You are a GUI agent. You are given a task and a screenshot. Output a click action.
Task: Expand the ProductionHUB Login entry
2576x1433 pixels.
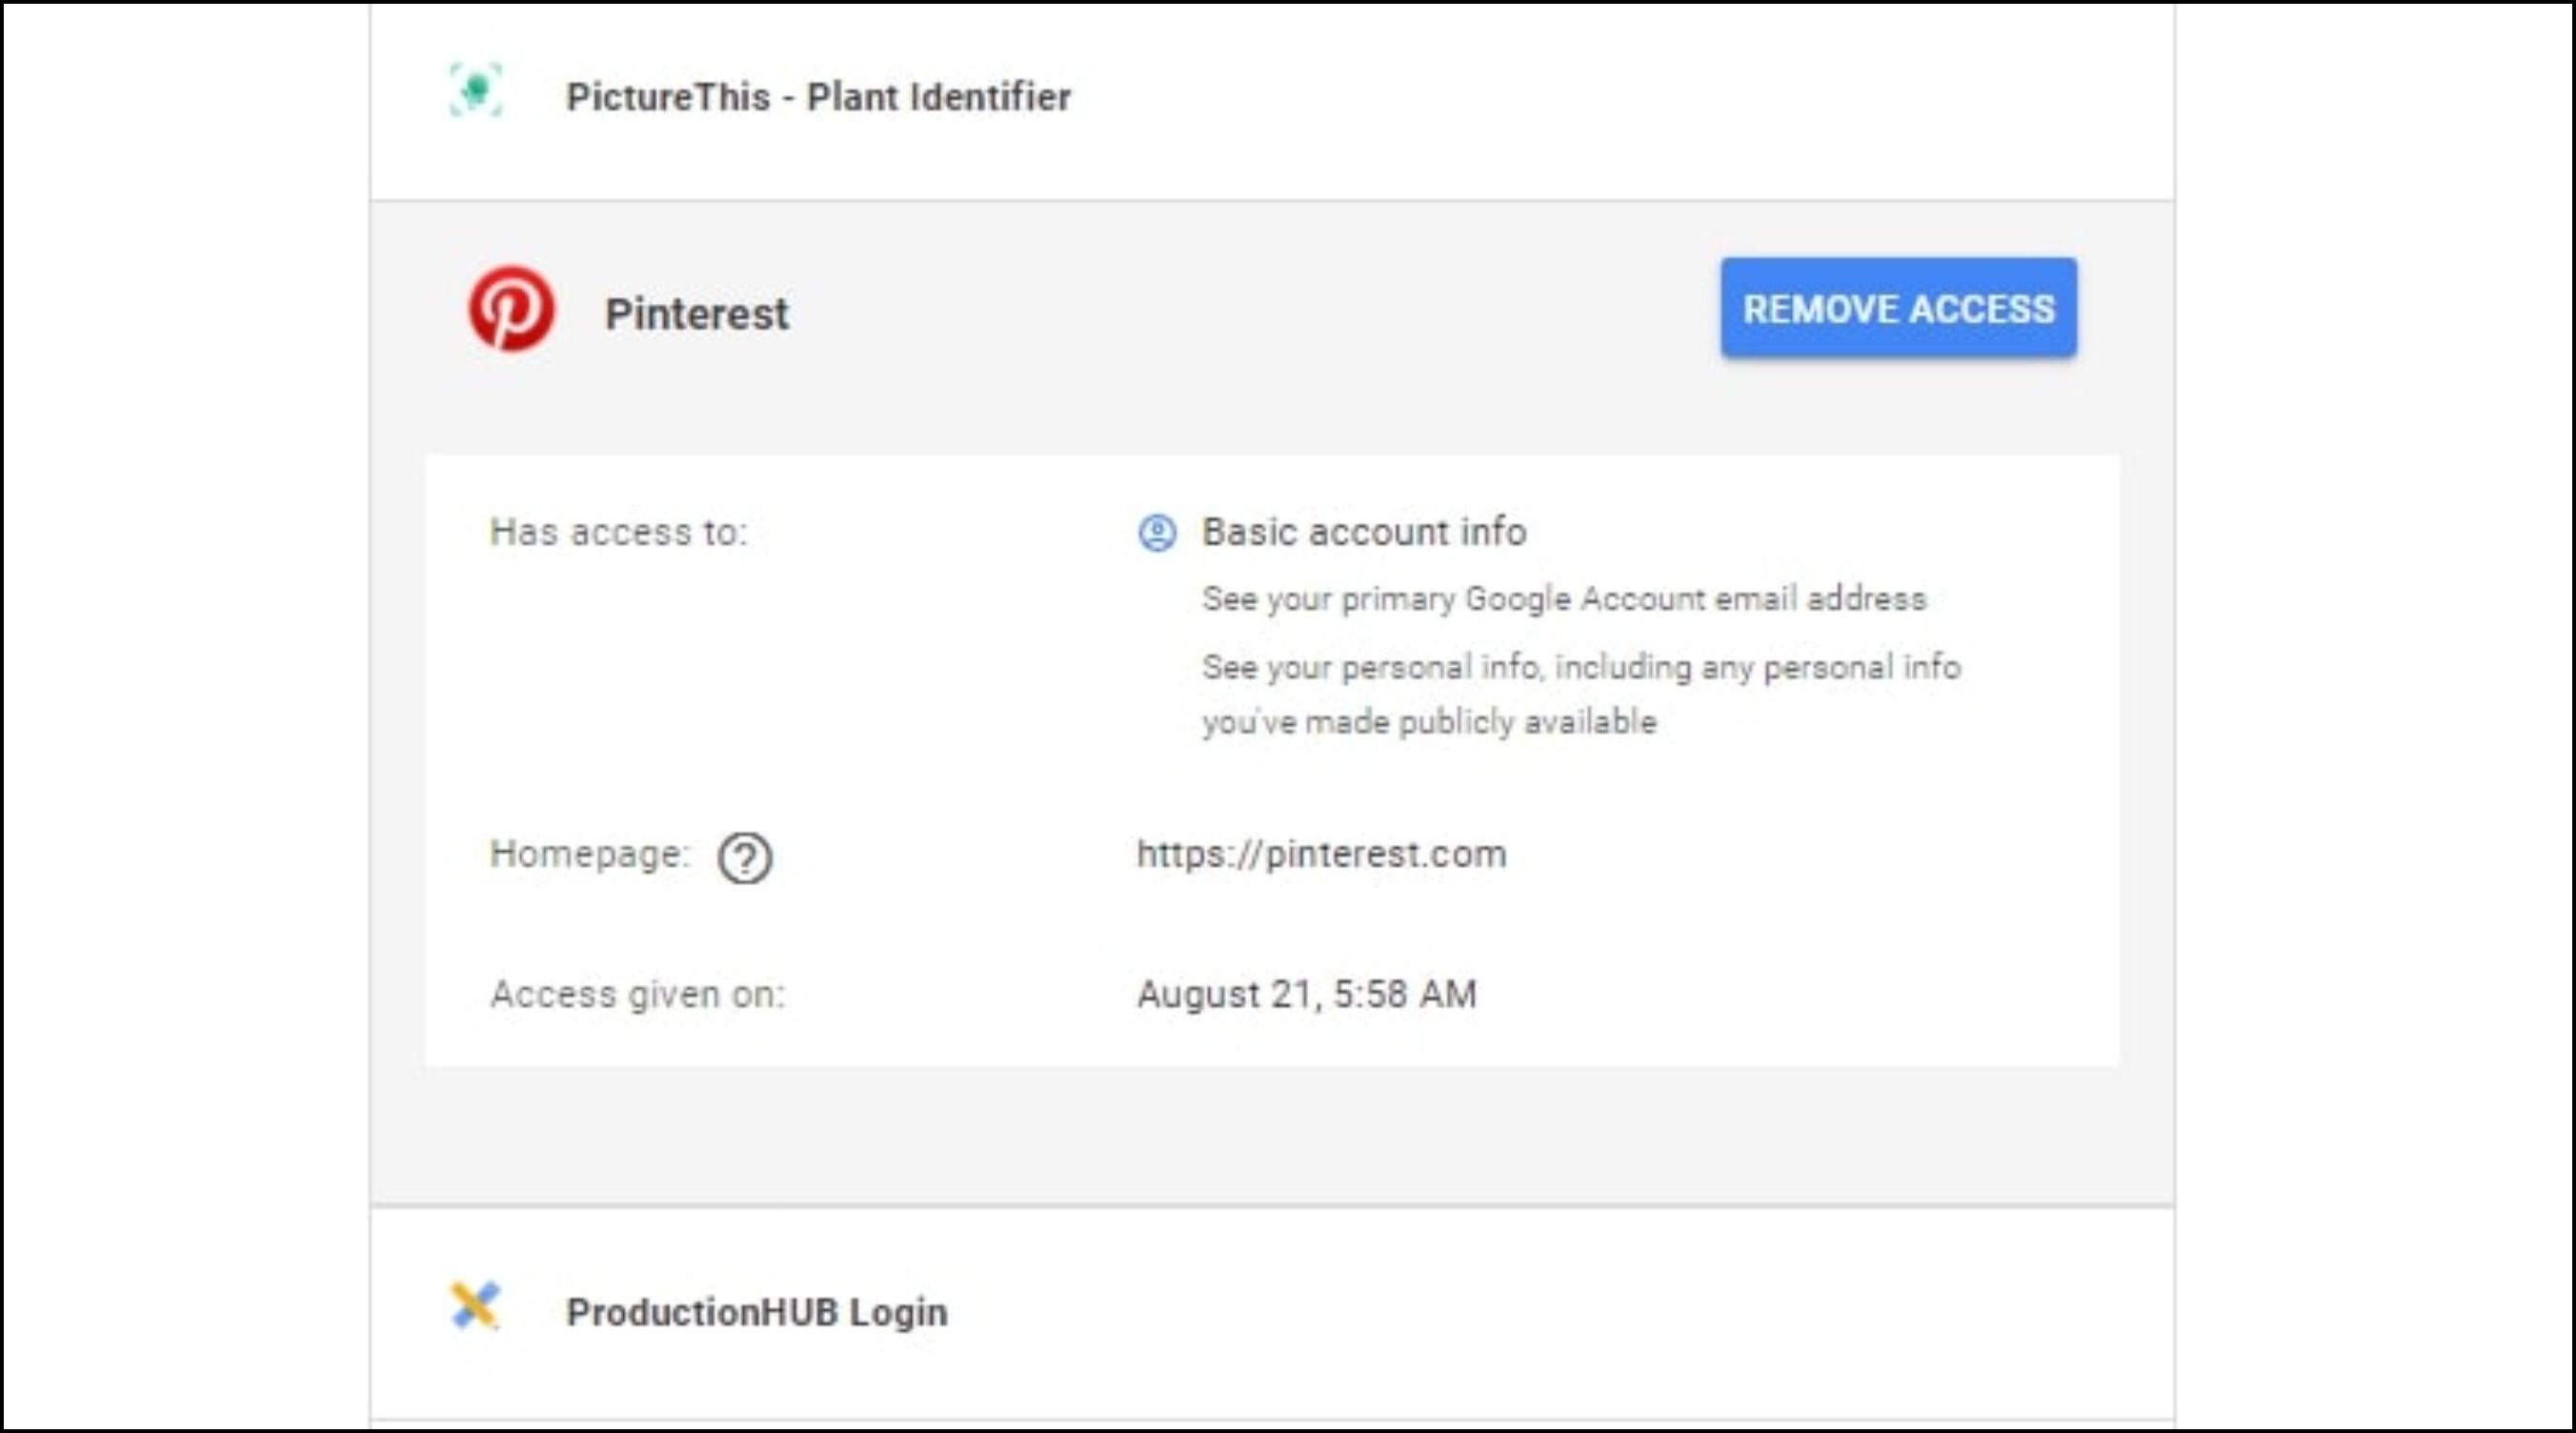click(1270, 1311)
